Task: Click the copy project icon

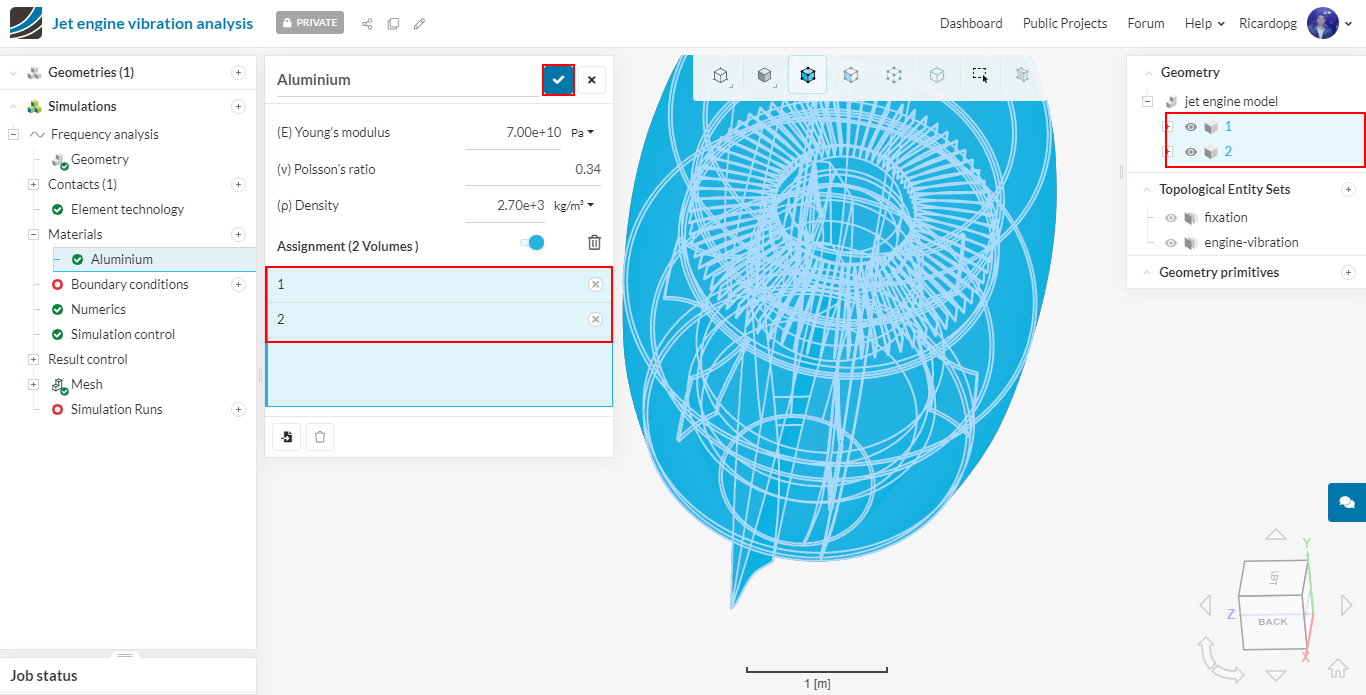Action: 393,23
